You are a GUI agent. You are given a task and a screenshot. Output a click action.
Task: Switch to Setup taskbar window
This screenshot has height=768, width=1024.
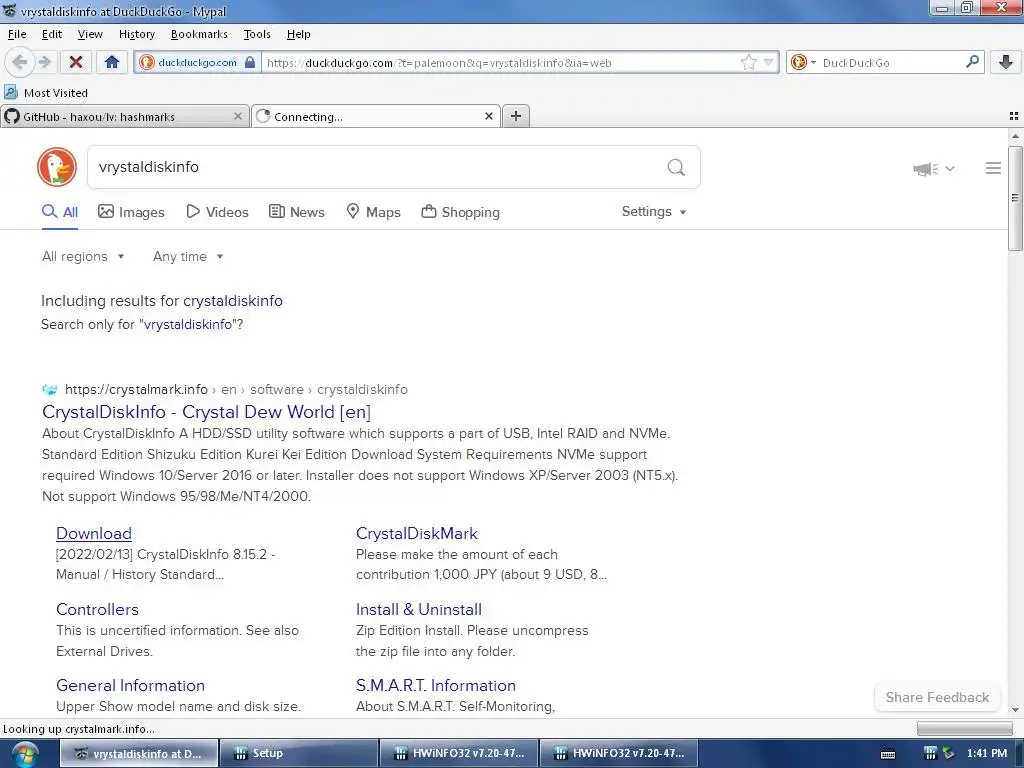pos(298,754)
